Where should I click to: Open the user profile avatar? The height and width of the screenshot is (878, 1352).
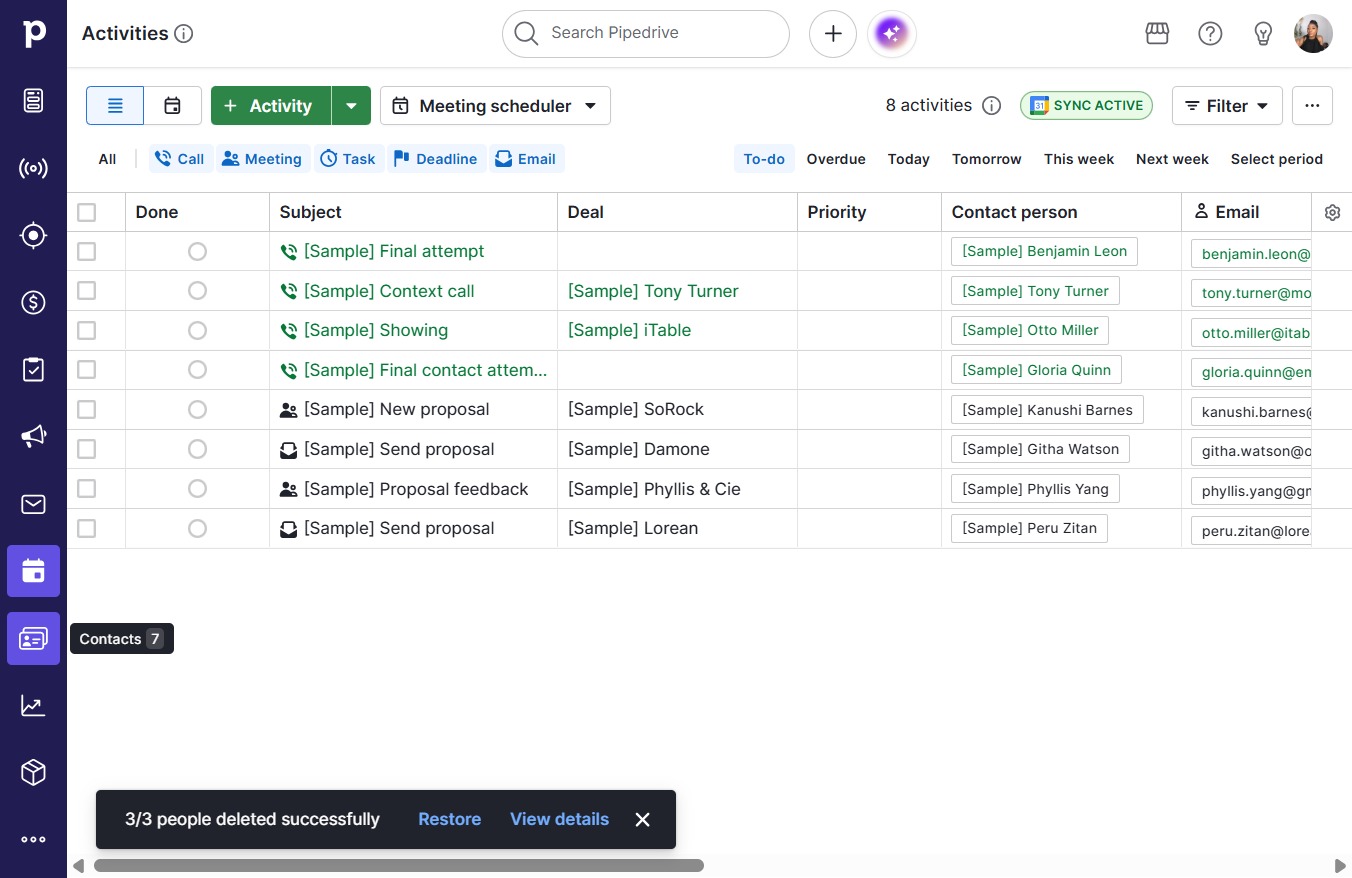1313,33
